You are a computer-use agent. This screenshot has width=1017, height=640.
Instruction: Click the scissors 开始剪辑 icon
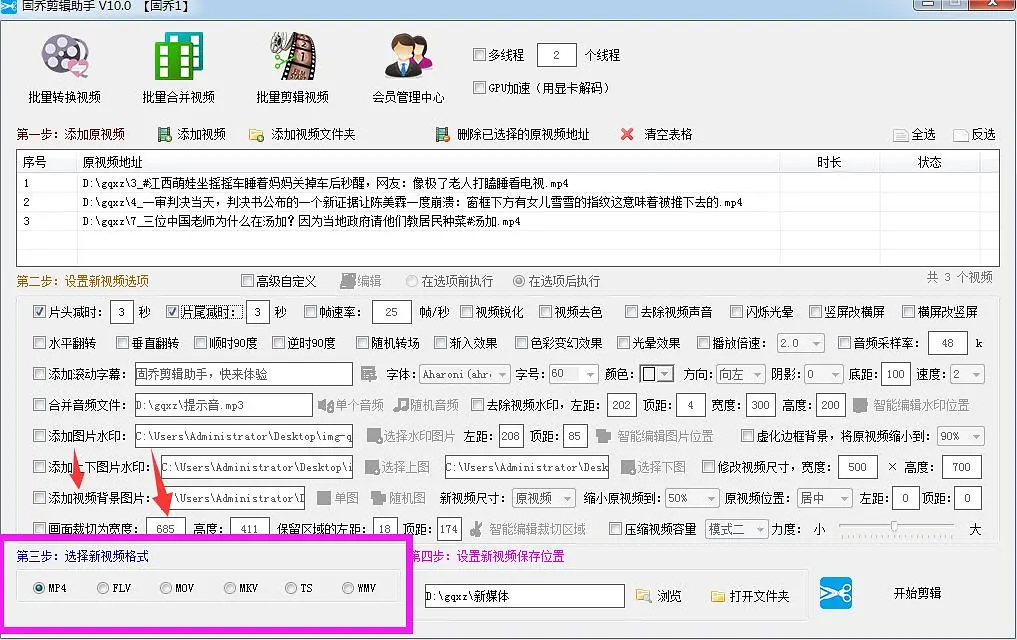(x=836, y=593)
